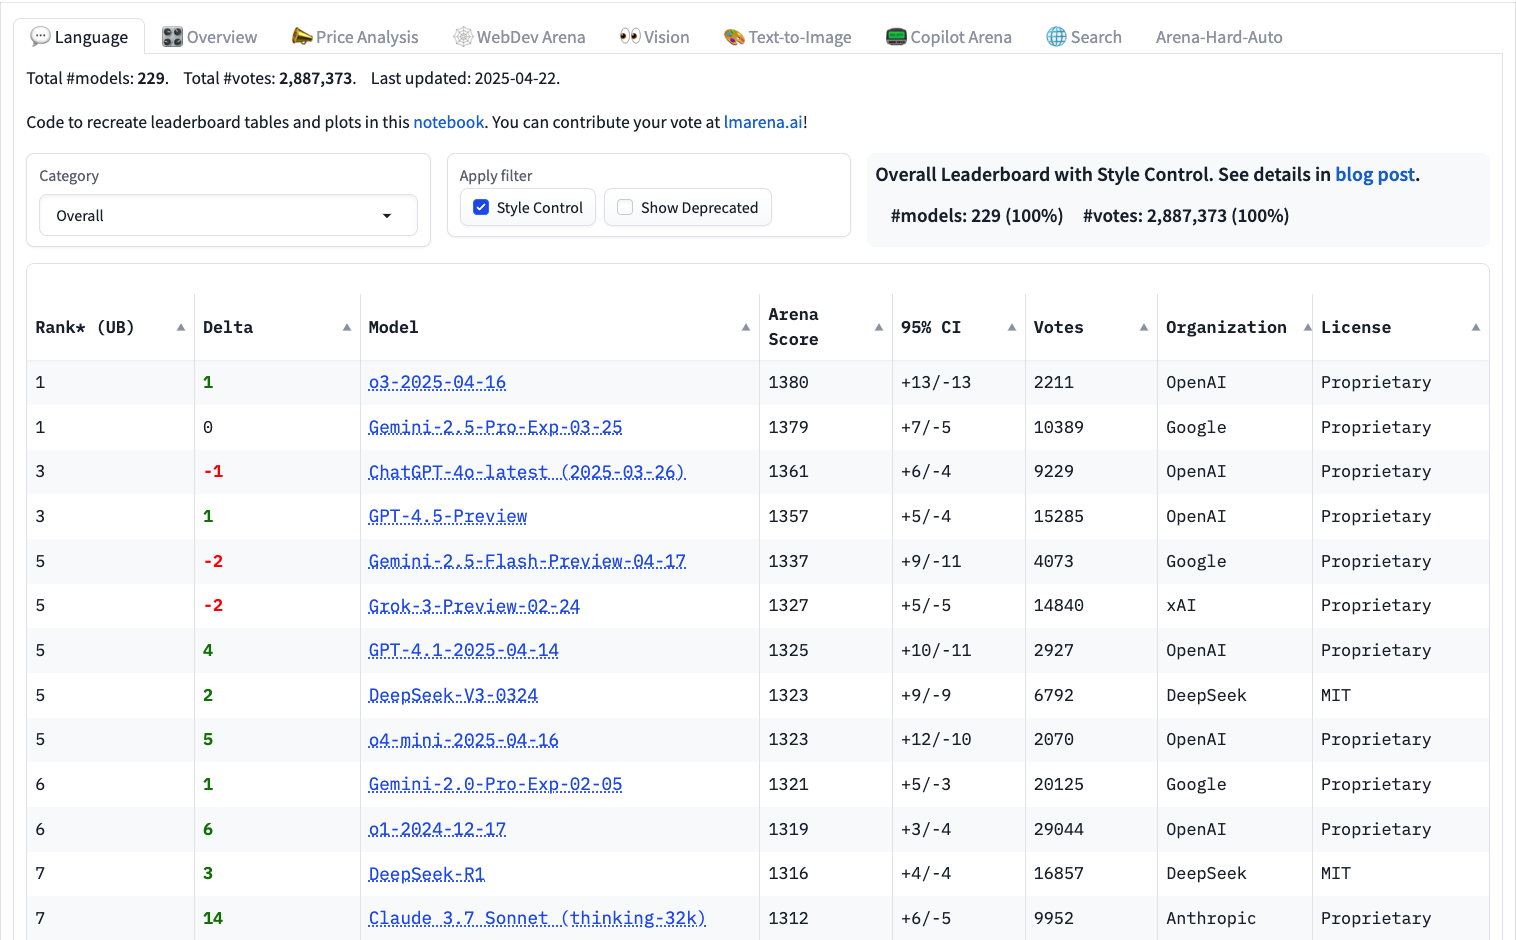Switch to the Overview tab
This screenshot has width=1516, height=940.
[x=210, y=37]
